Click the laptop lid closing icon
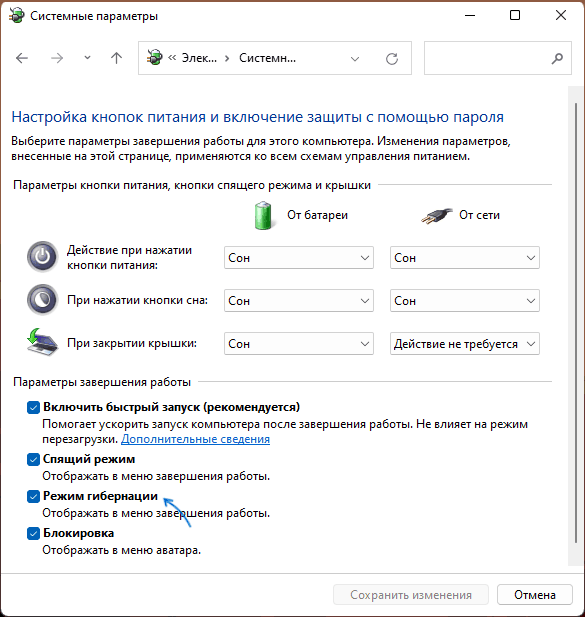This screenshot has height=617, width=585. [x=42, y=342]
